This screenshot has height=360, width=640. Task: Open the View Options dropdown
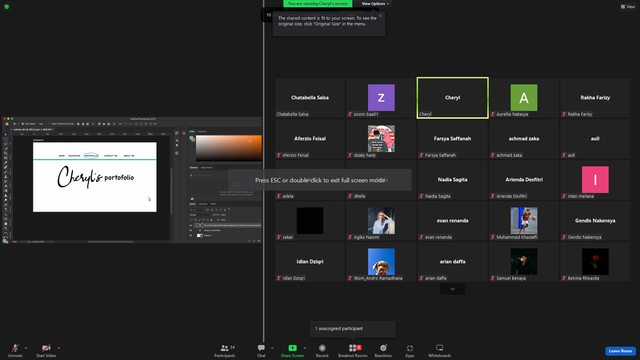point(375,4)
